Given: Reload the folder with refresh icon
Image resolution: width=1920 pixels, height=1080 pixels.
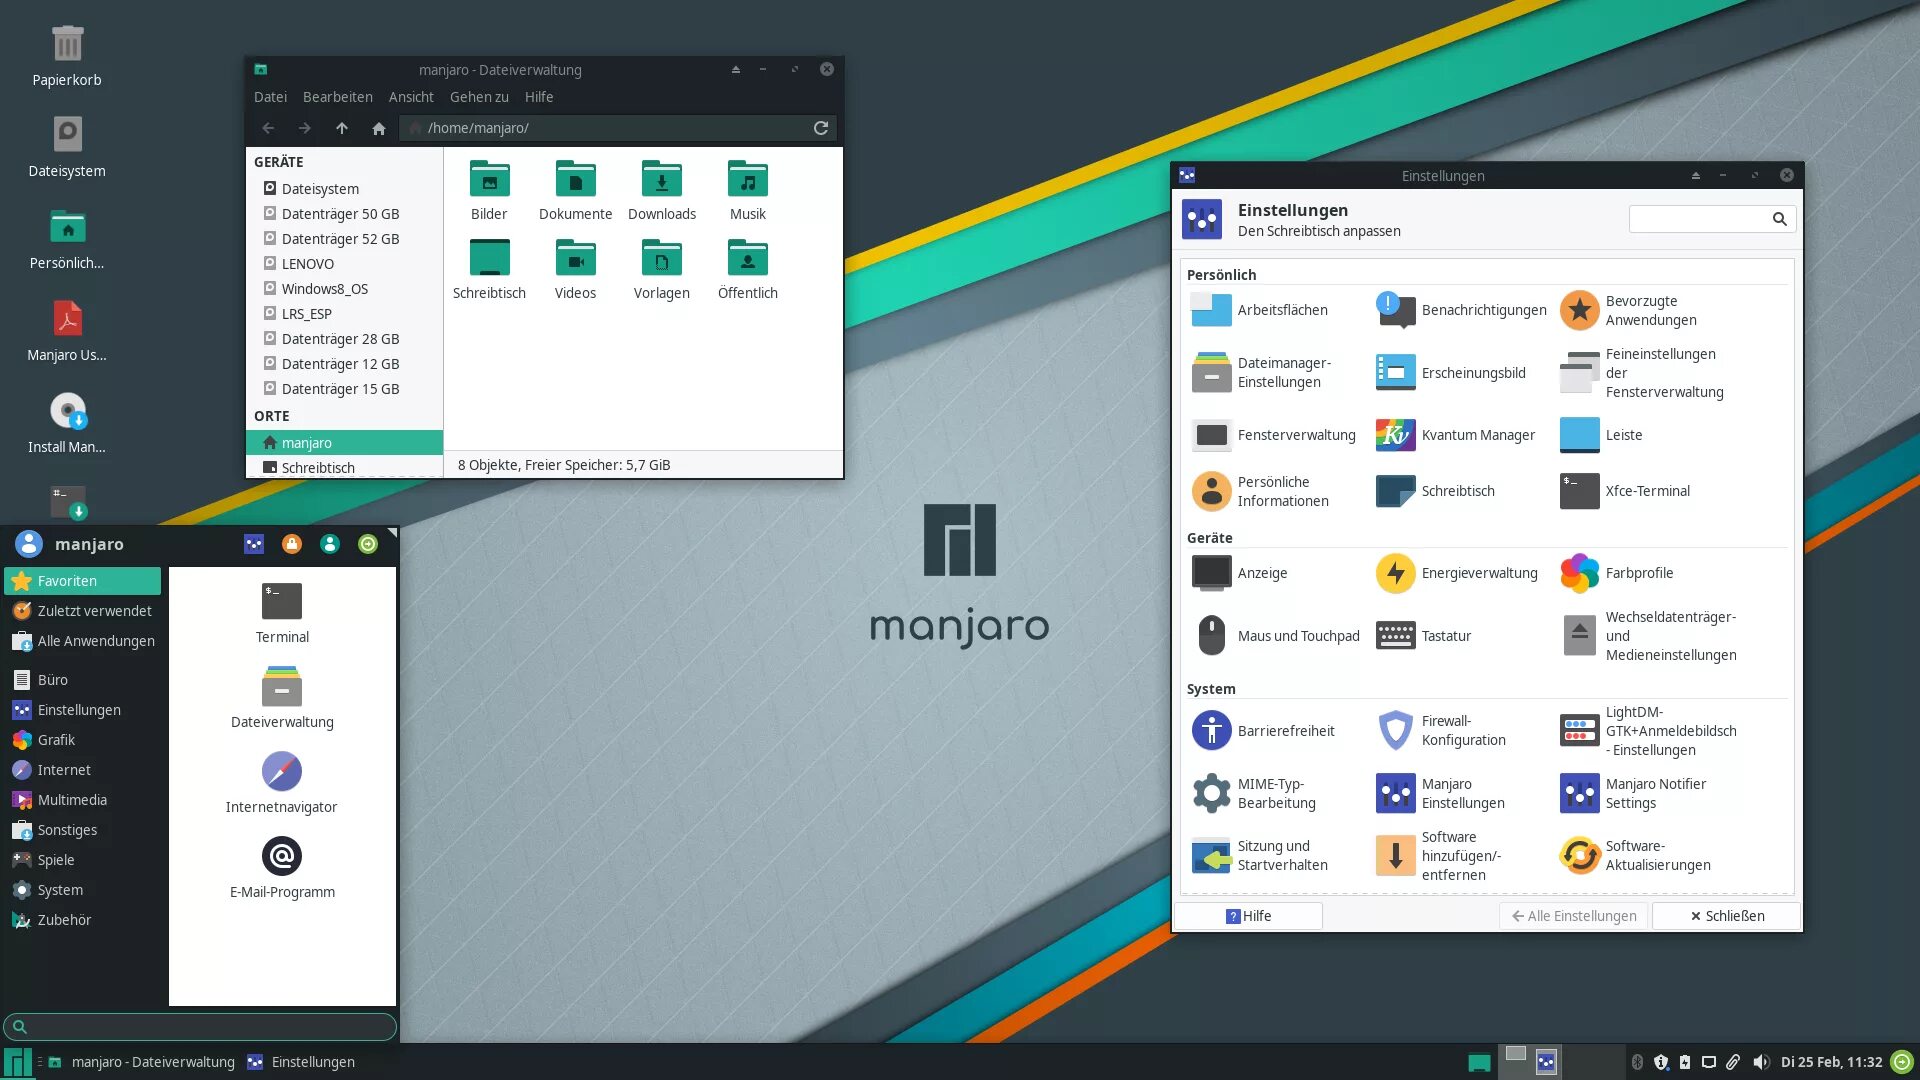Looking at the screenshot, I should 820,128.
